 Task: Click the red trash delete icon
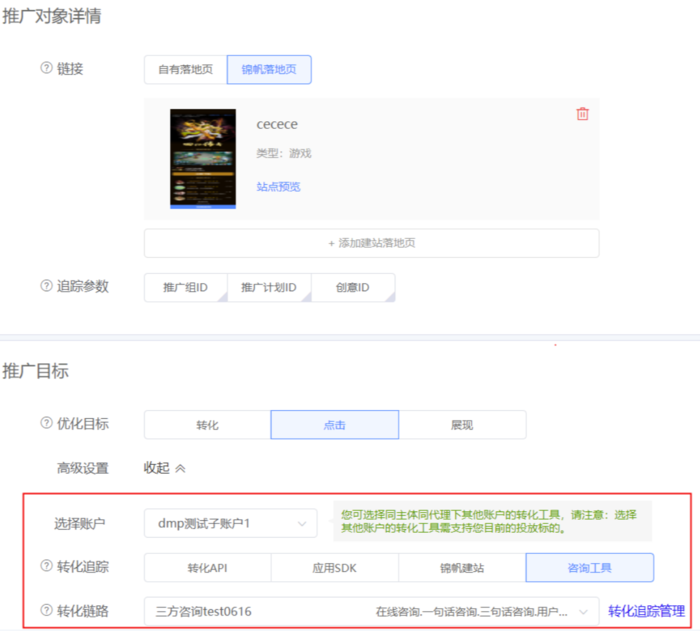click(x=583, y=114)
